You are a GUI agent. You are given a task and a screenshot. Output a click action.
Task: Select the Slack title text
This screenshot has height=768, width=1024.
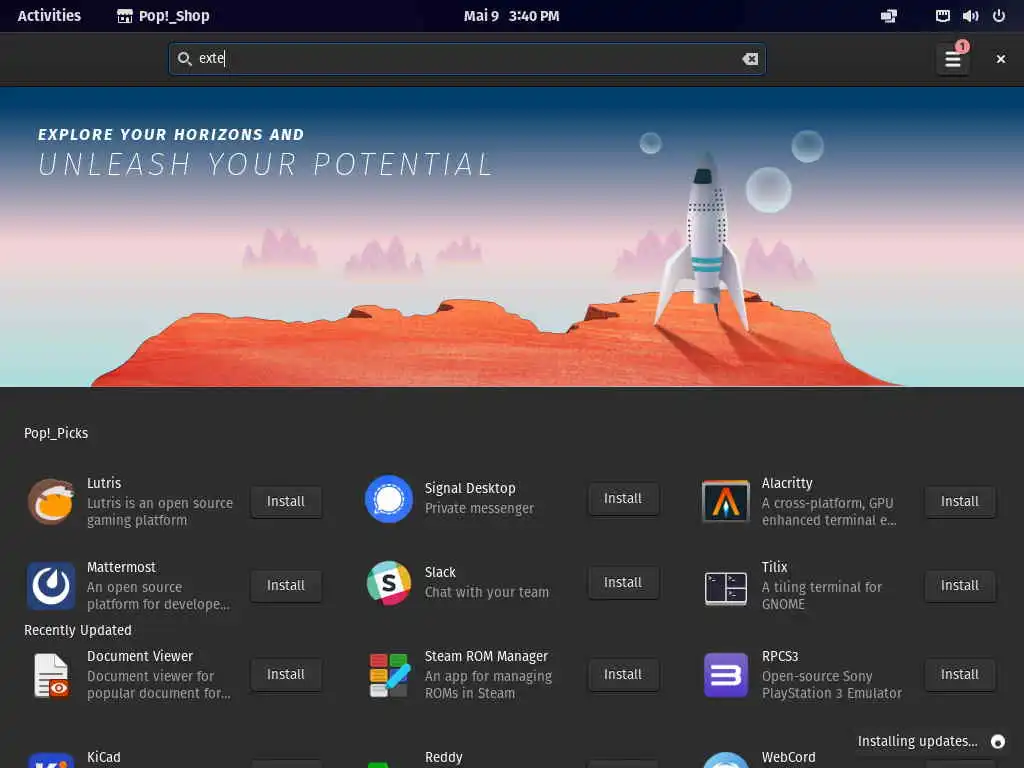coord(440,572)
